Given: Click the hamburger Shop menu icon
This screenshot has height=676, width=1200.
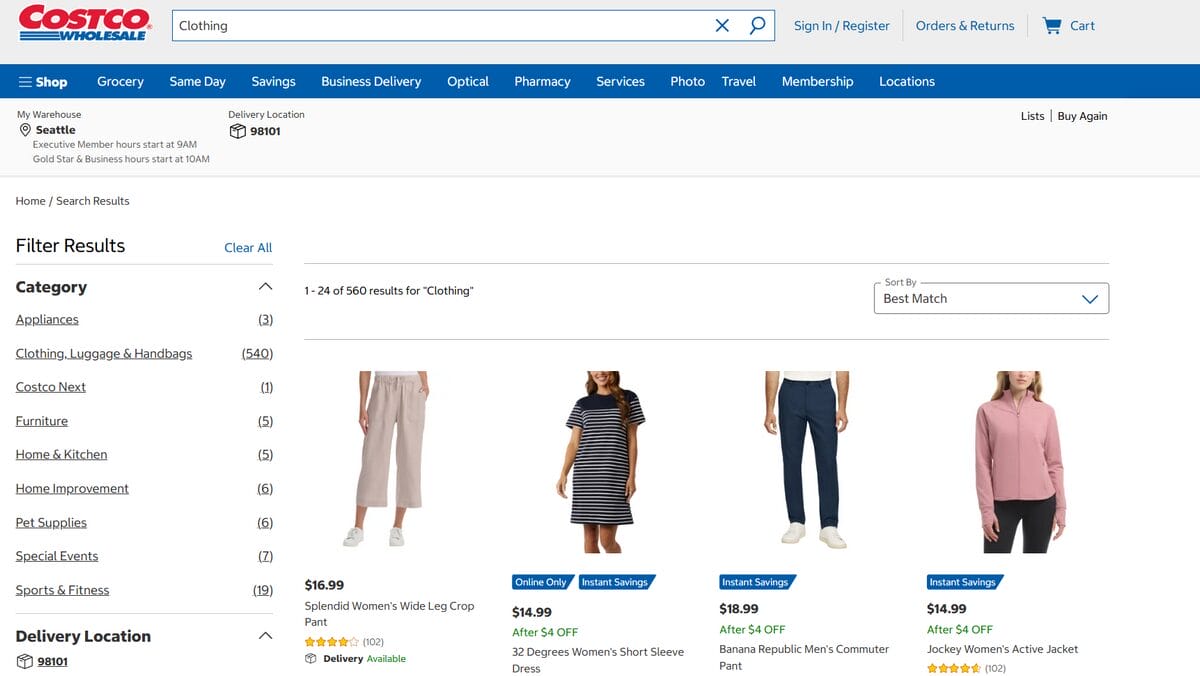Looking at the screenshot, I should [x=21, y=81].
